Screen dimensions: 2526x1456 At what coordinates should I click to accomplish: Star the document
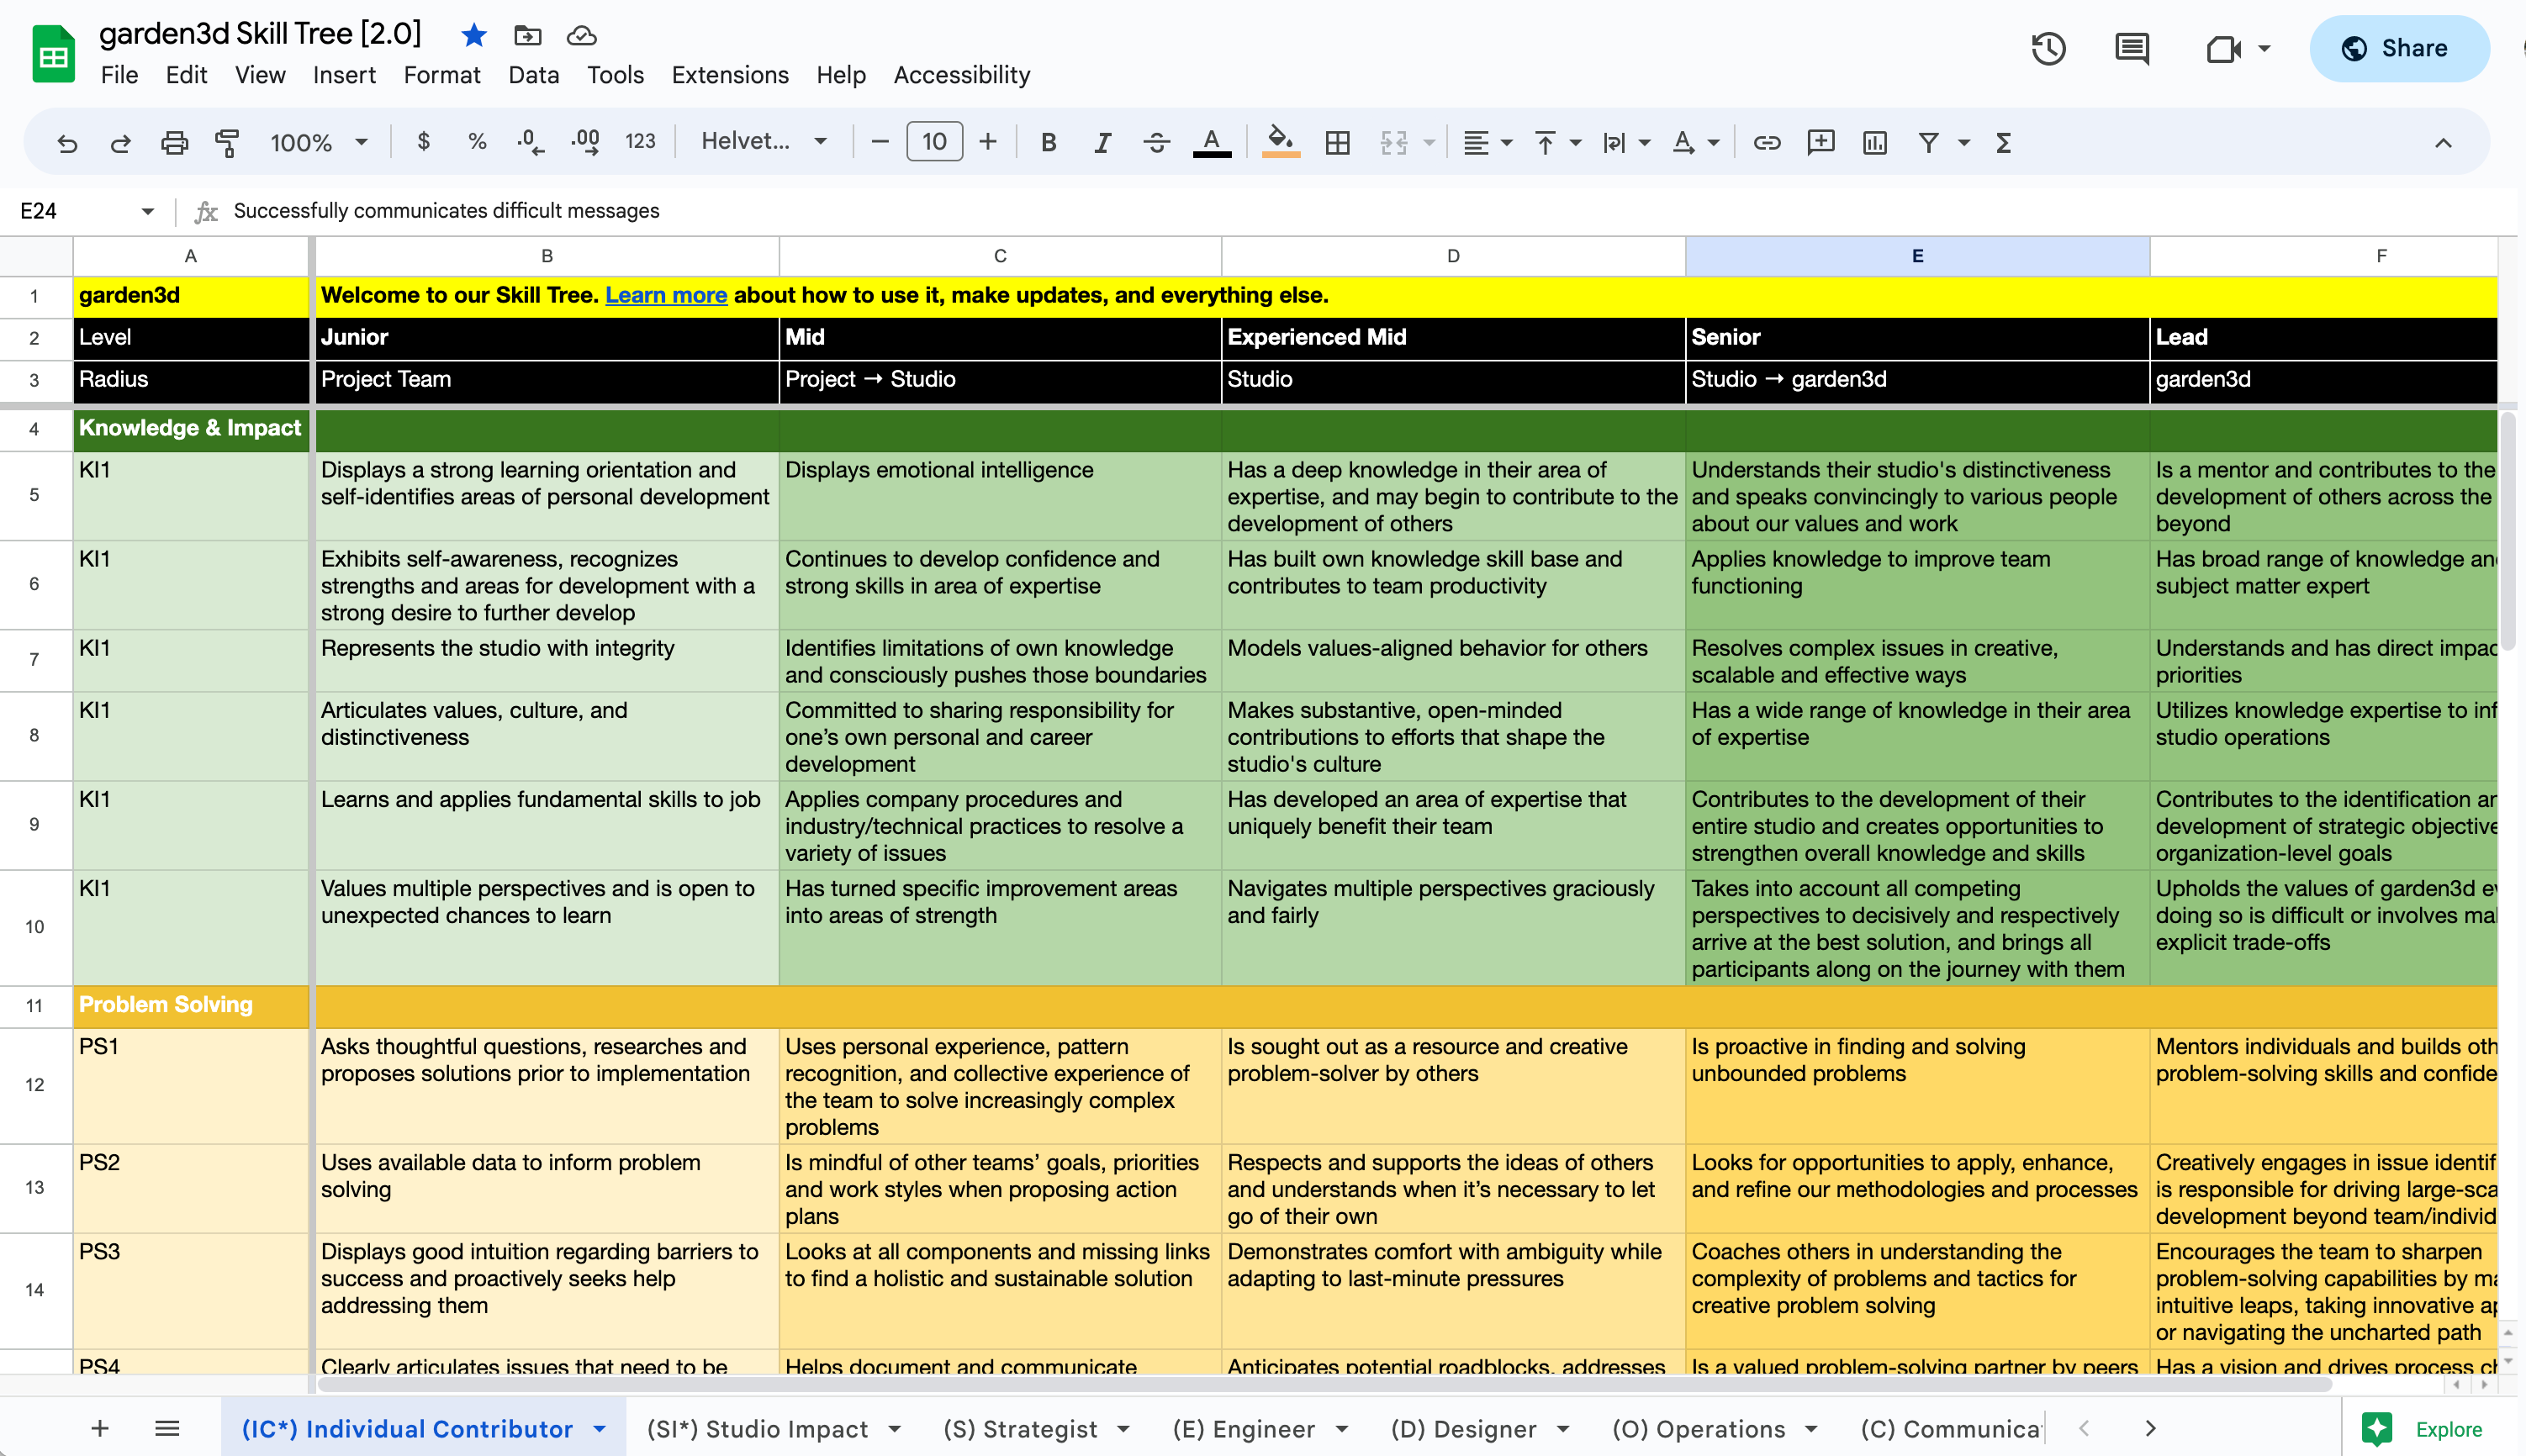point(474,36)
